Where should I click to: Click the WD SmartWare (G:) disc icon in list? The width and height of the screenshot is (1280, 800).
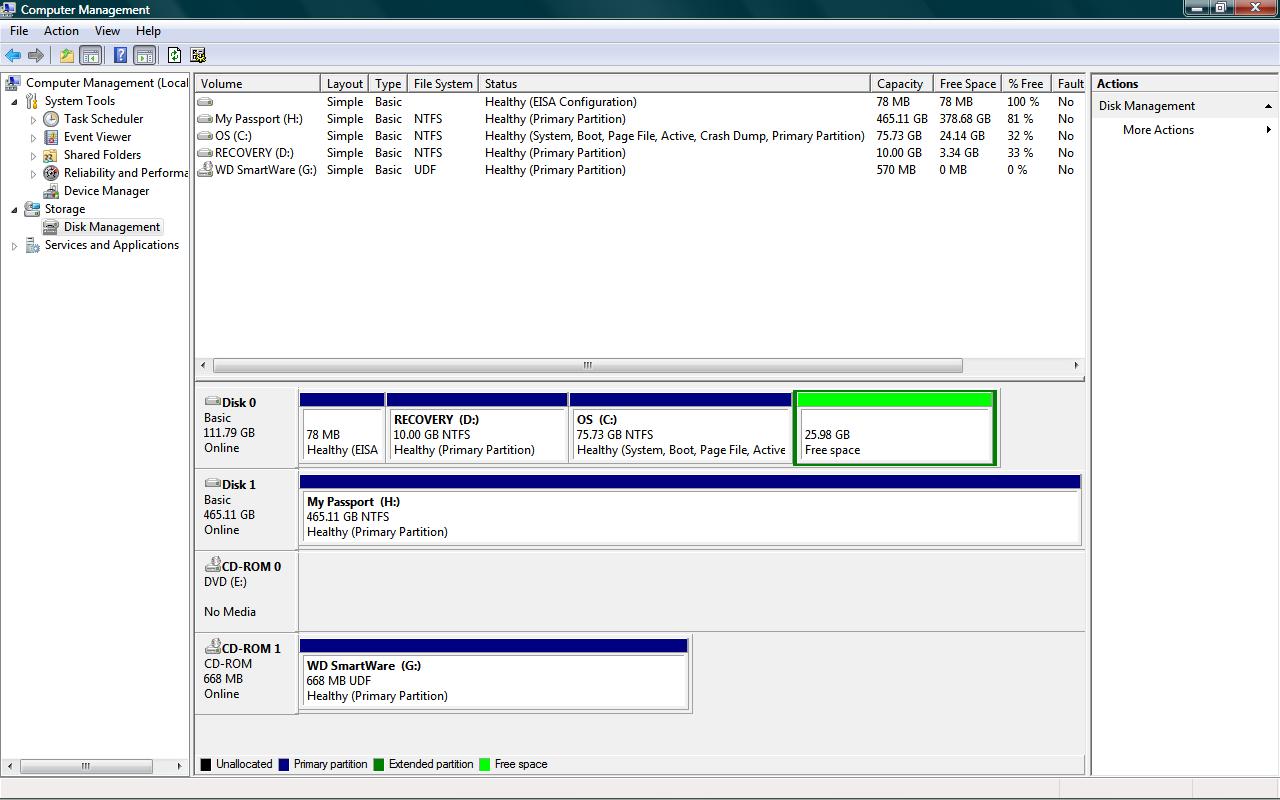pyautogui.click(x=205, y=170)
